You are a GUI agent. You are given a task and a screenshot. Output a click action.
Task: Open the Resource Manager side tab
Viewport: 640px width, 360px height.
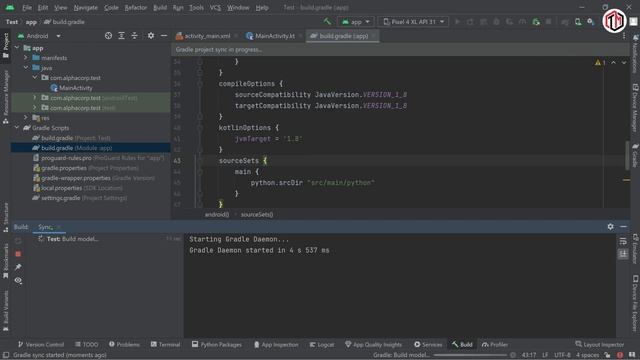pos(5,96)
